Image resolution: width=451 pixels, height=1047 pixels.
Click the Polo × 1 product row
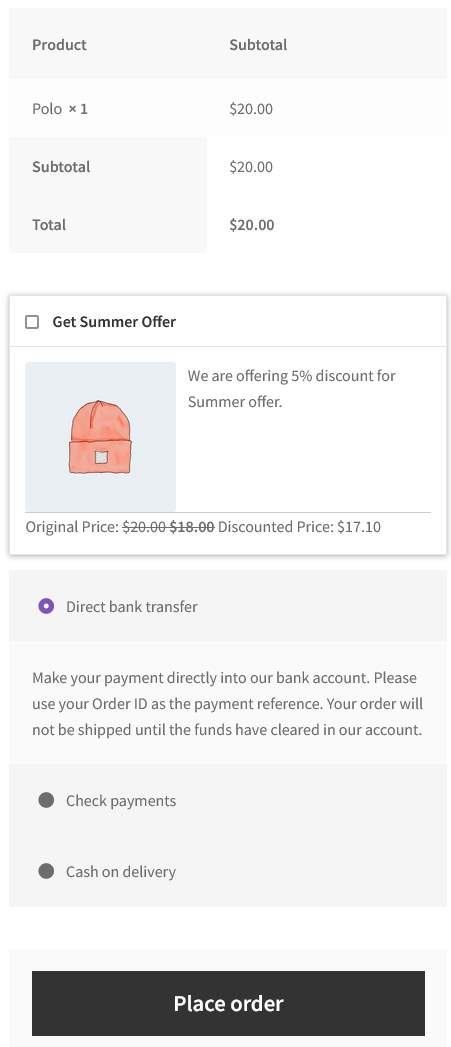point(228,108)
